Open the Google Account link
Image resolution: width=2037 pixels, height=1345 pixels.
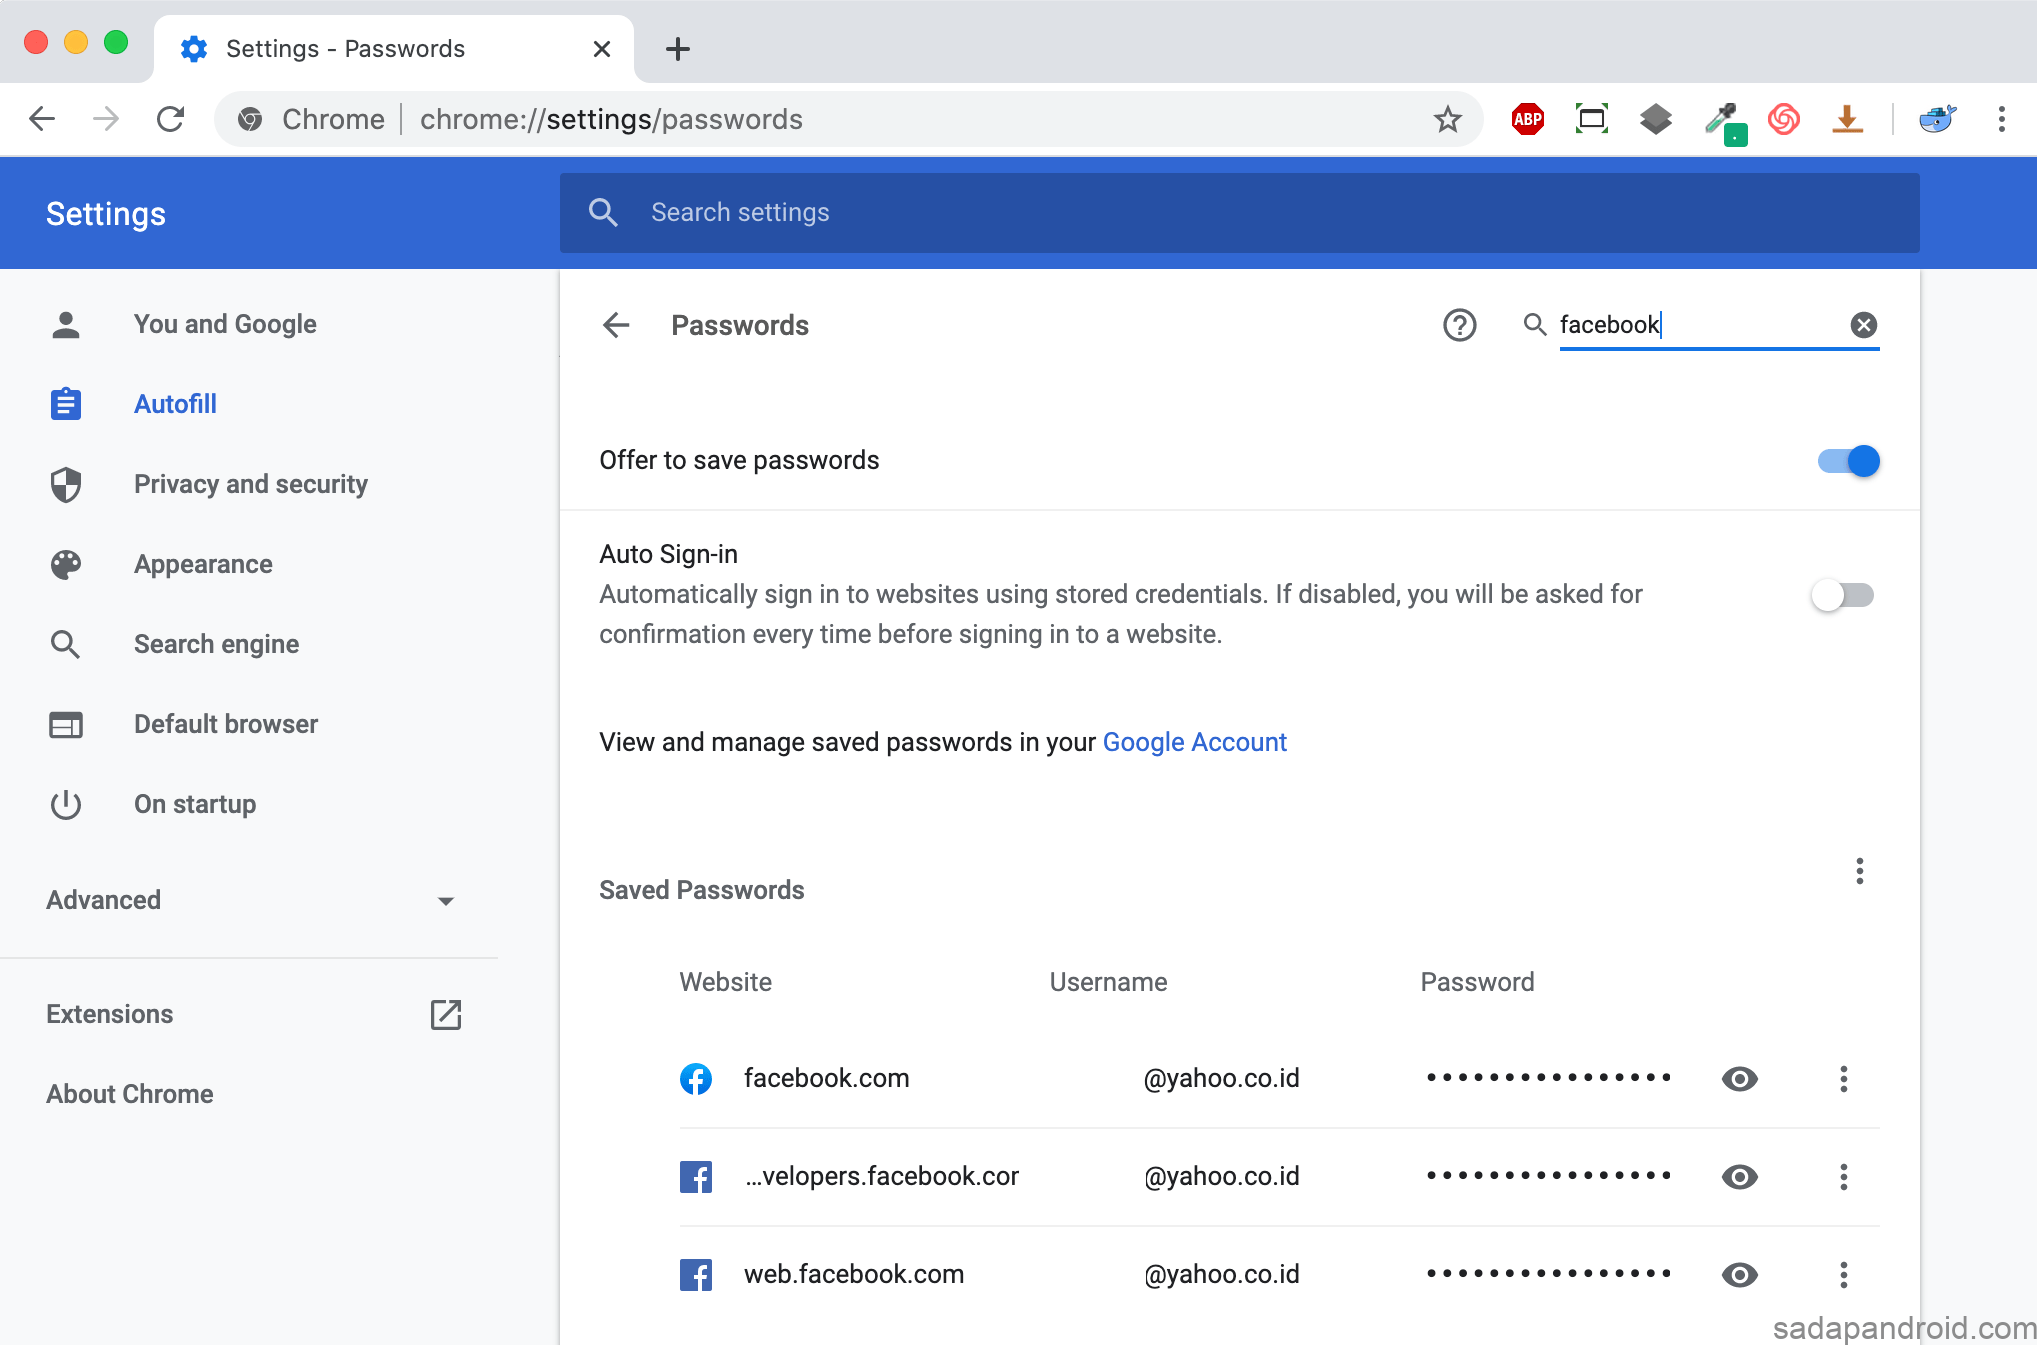[1194, 742]
